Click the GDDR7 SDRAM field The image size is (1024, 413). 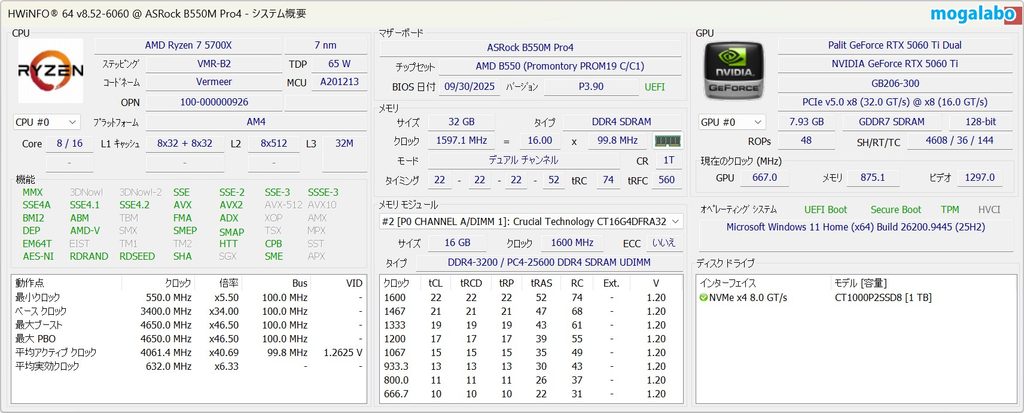click(x=891, y=122)
